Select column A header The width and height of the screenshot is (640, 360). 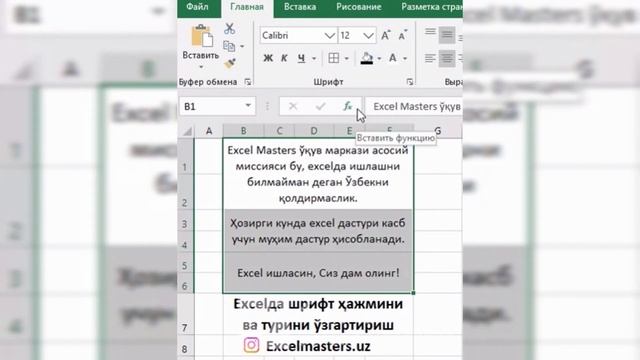click(209, 131)
